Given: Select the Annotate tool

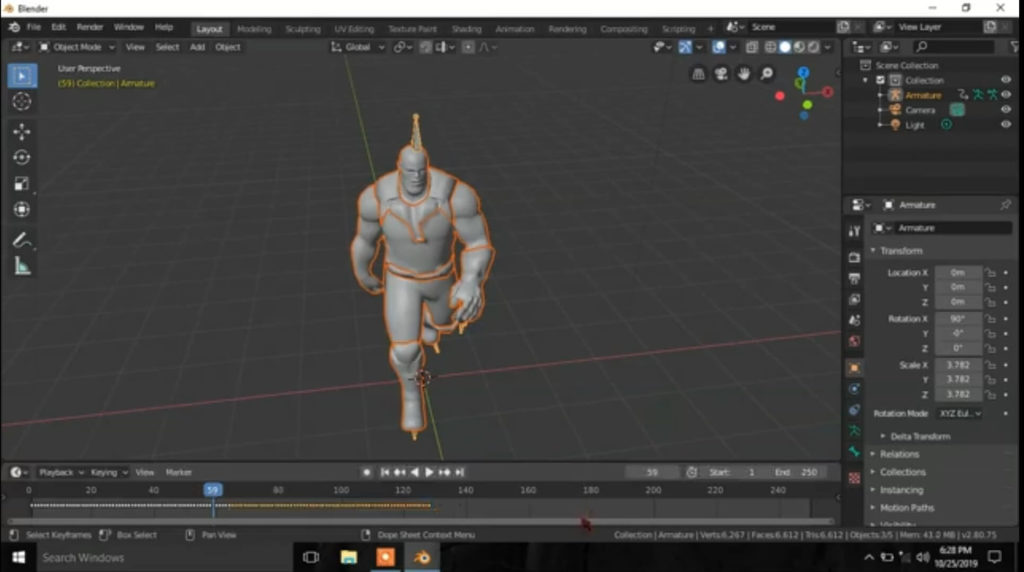Looking at the screenshot, I should [x=22, y=240].
